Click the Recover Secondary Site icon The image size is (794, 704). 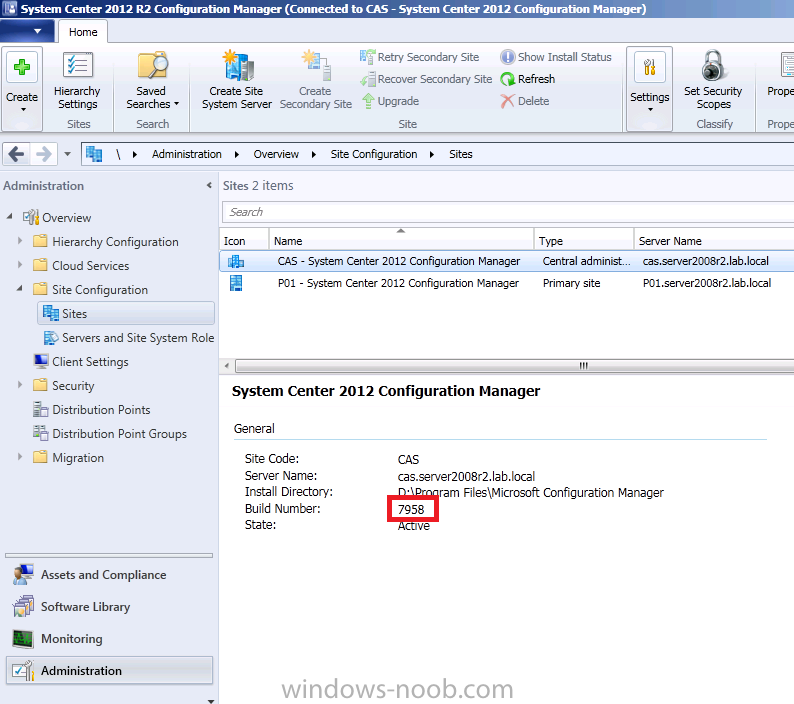pyautogui.click(x=368, y=79)
